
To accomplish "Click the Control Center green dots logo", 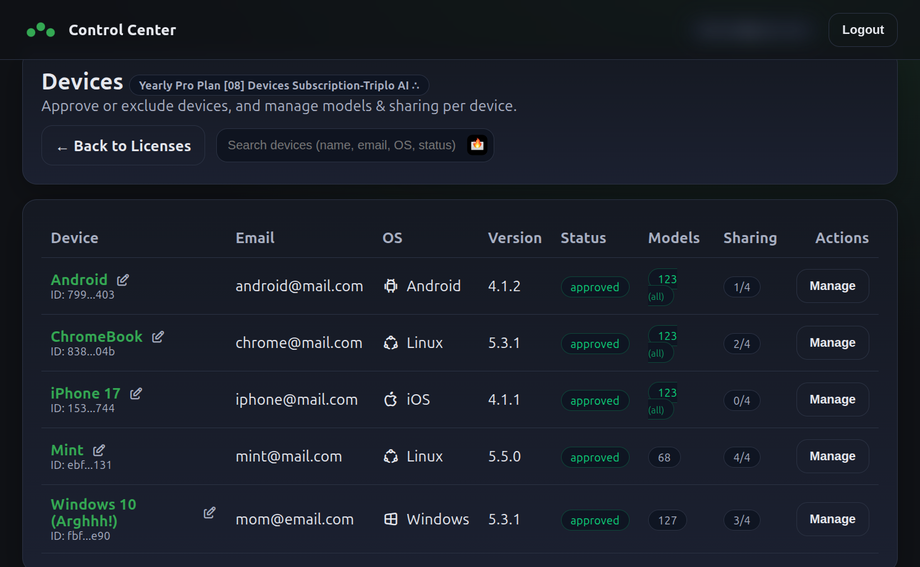I will tap(41, 30).
